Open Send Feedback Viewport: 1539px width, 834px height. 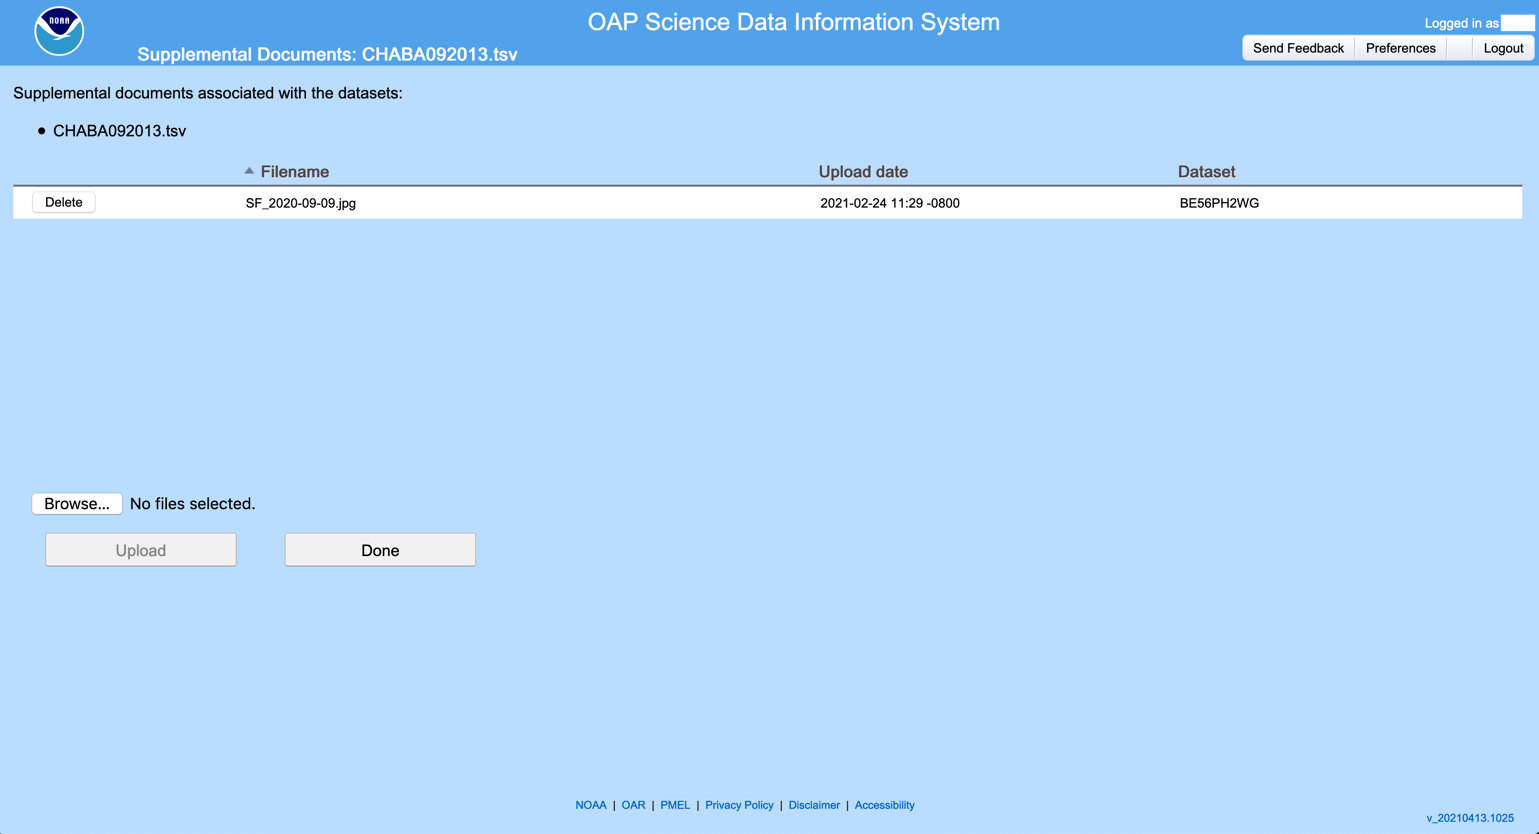(x=1298, y=48)
